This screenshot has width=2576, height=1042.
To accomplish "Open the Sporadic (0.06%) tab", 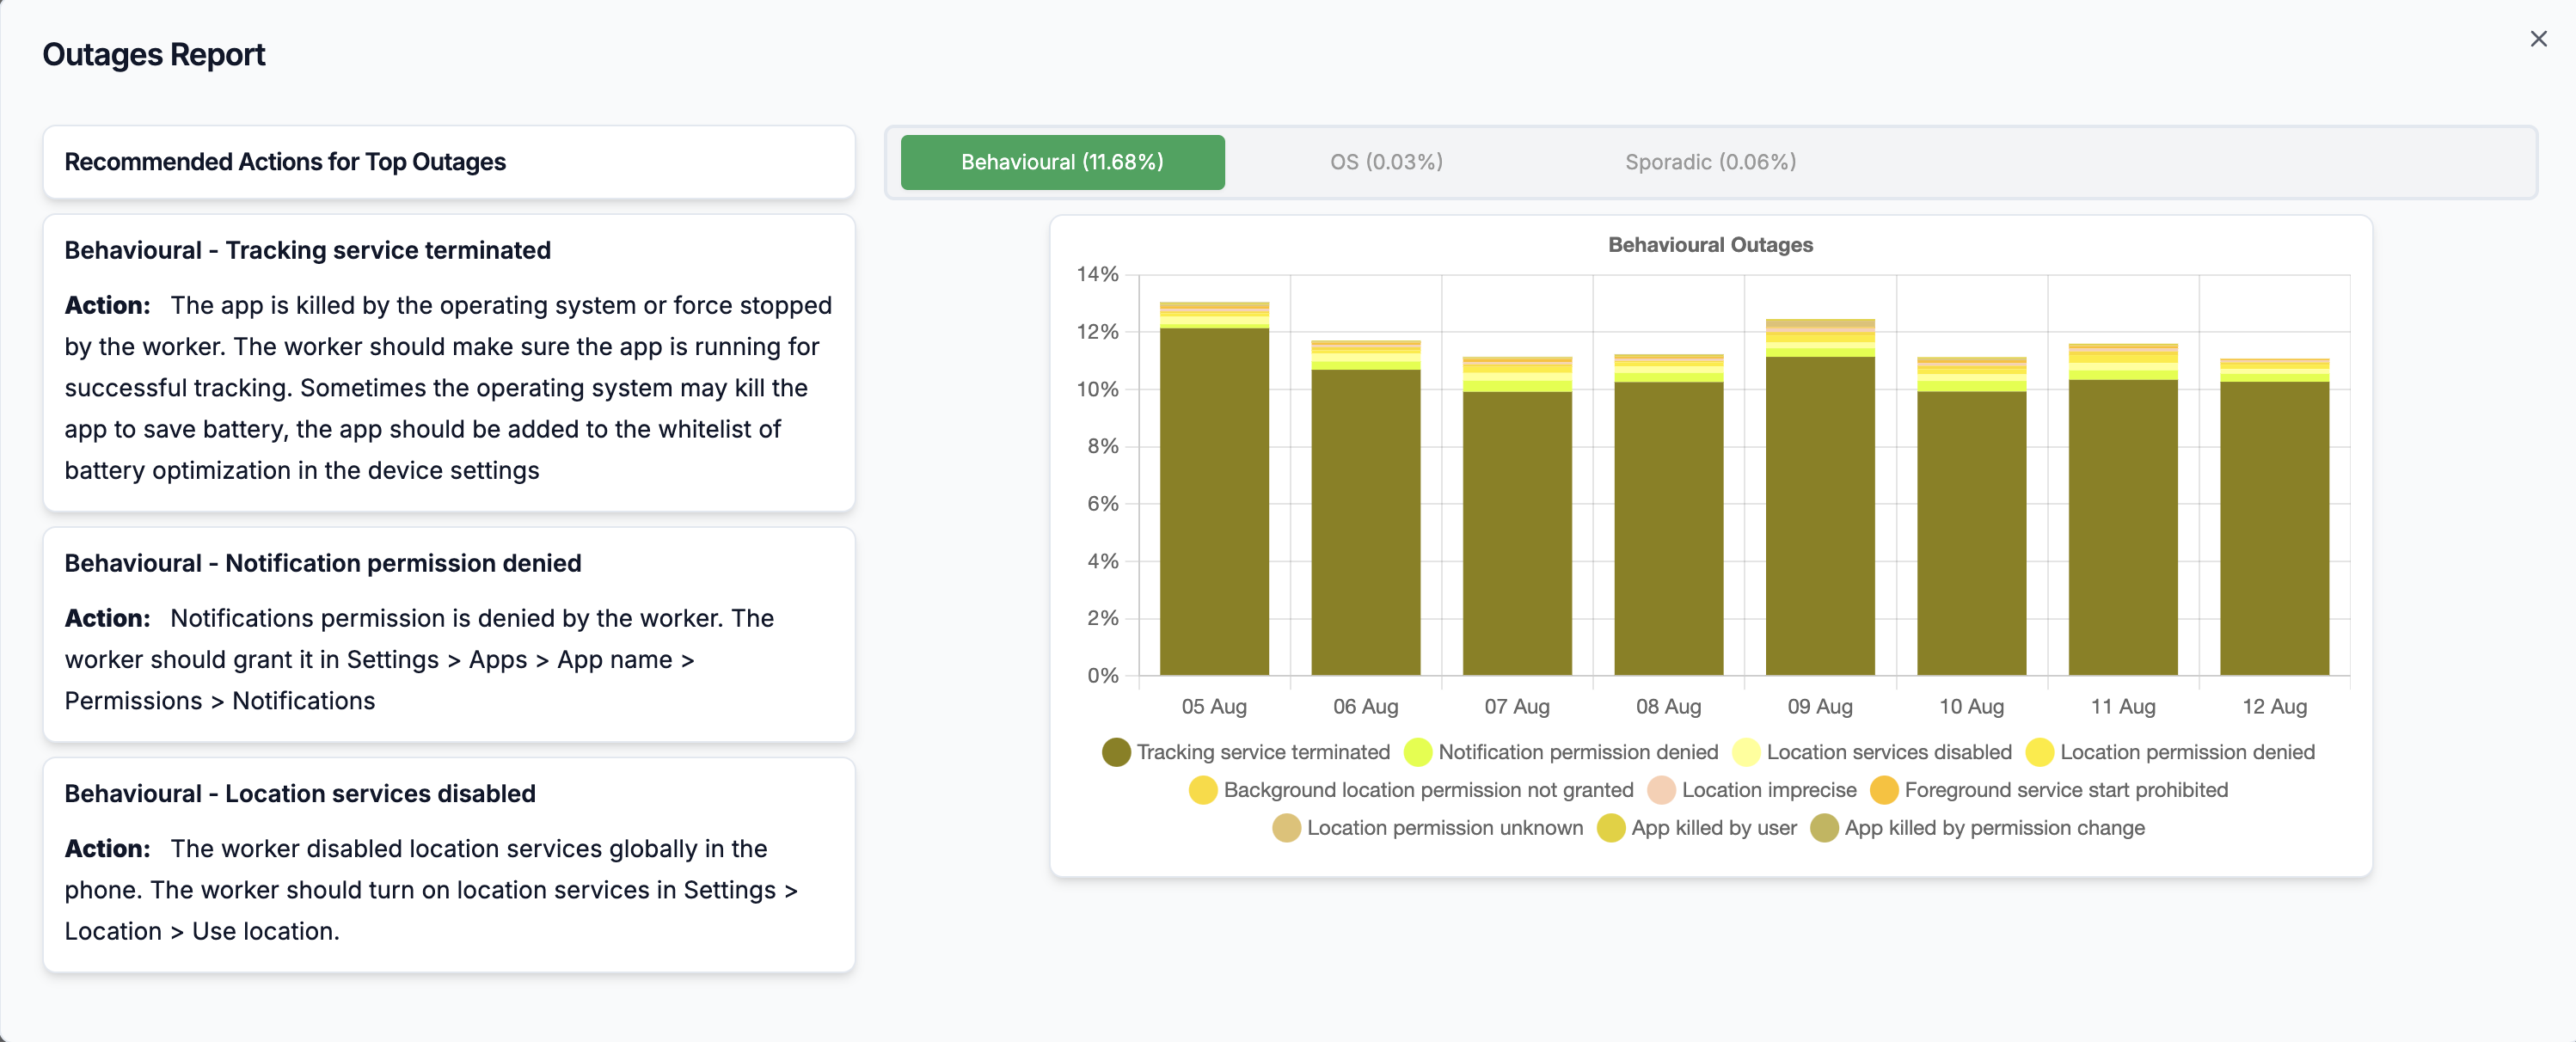I will click(x=1710, y=162).
